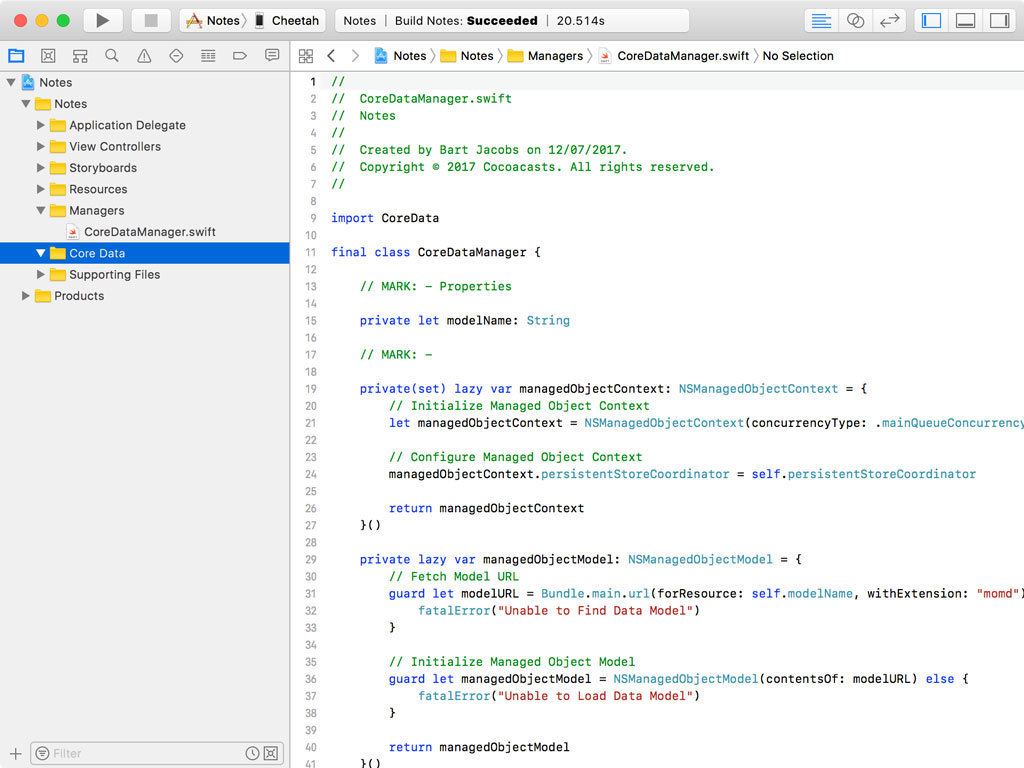Open the Find navigator magnifier icon
The width and height of the screenshot is (1024, 768).
coord(112,56)
